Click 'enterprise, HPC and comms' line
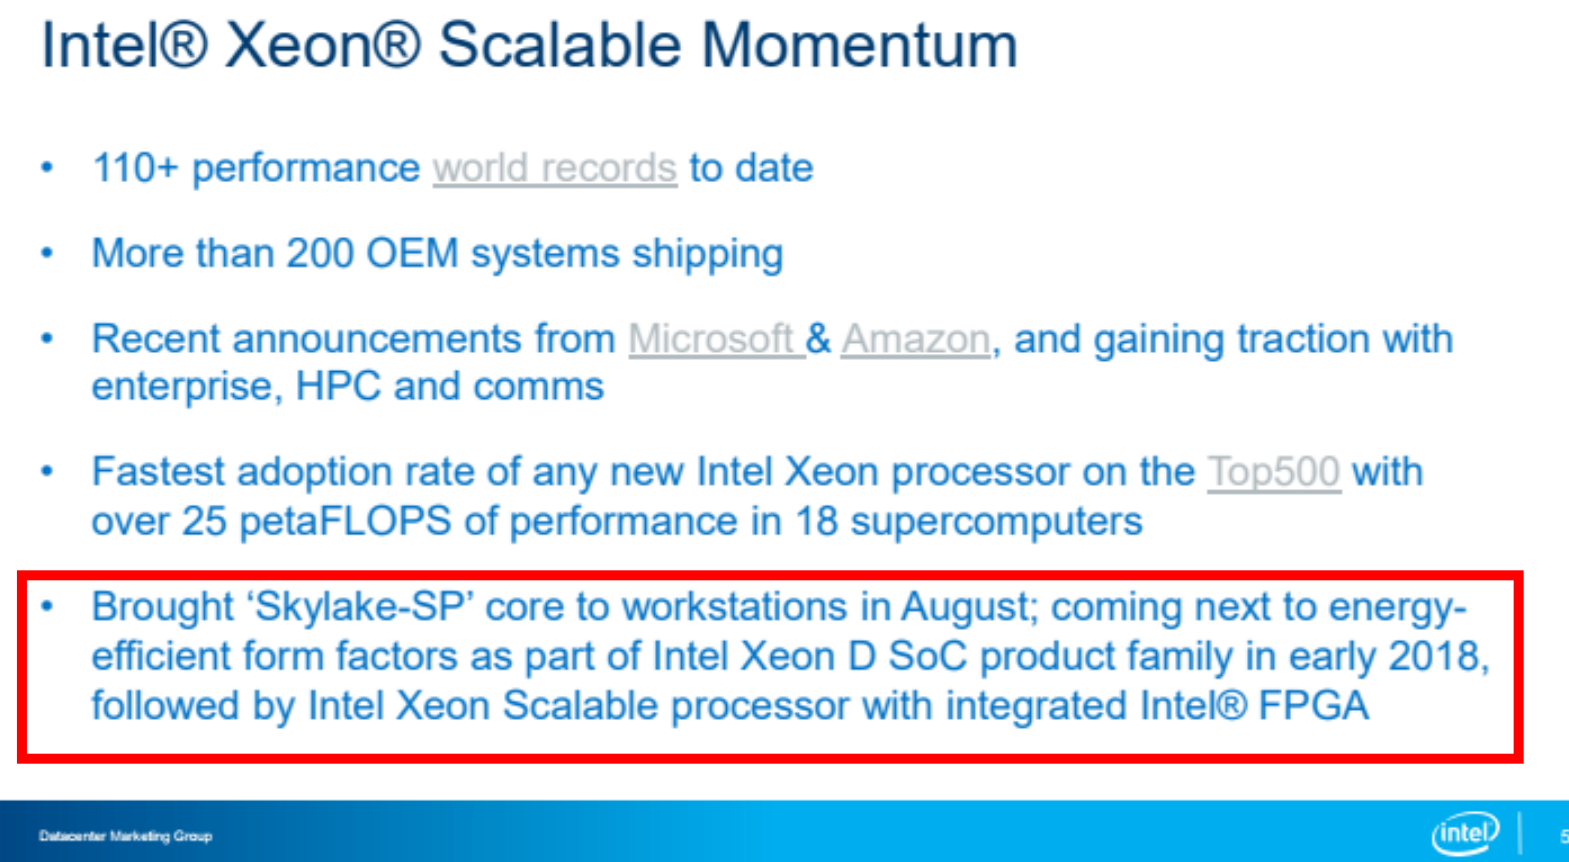 click(x=348, y=387)
